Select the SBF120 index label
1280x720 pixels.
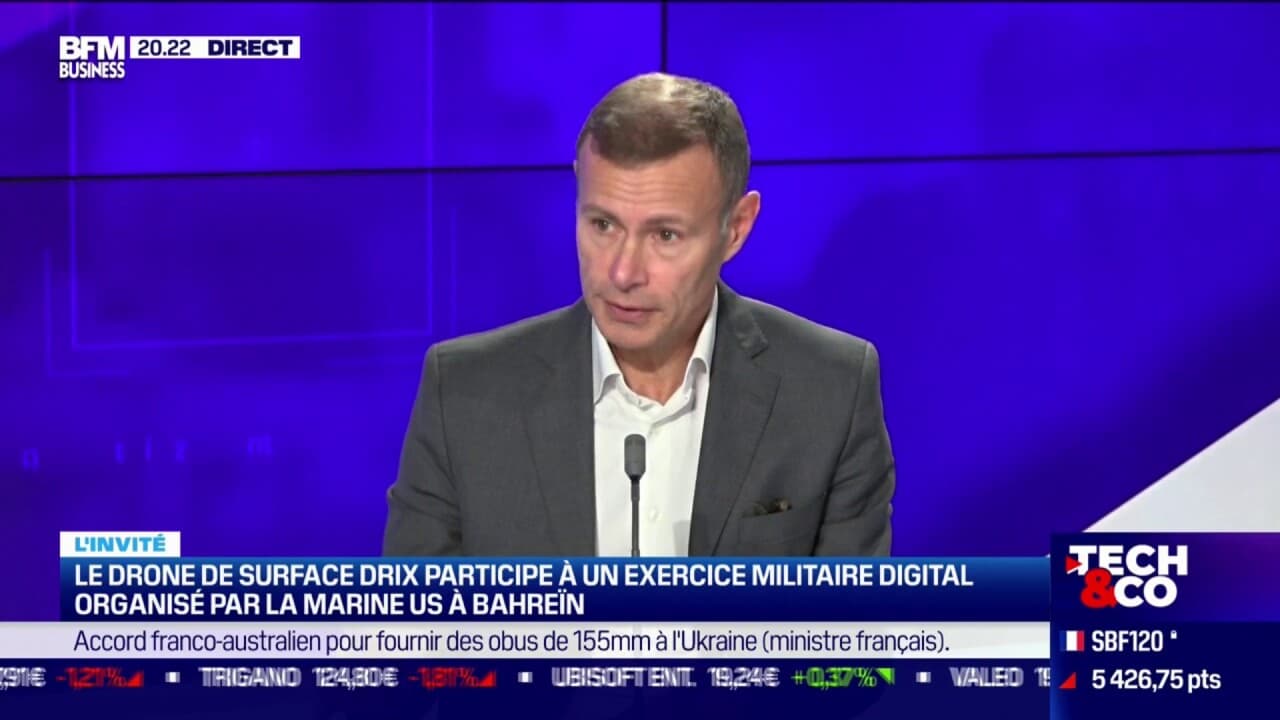(1127, 640)
